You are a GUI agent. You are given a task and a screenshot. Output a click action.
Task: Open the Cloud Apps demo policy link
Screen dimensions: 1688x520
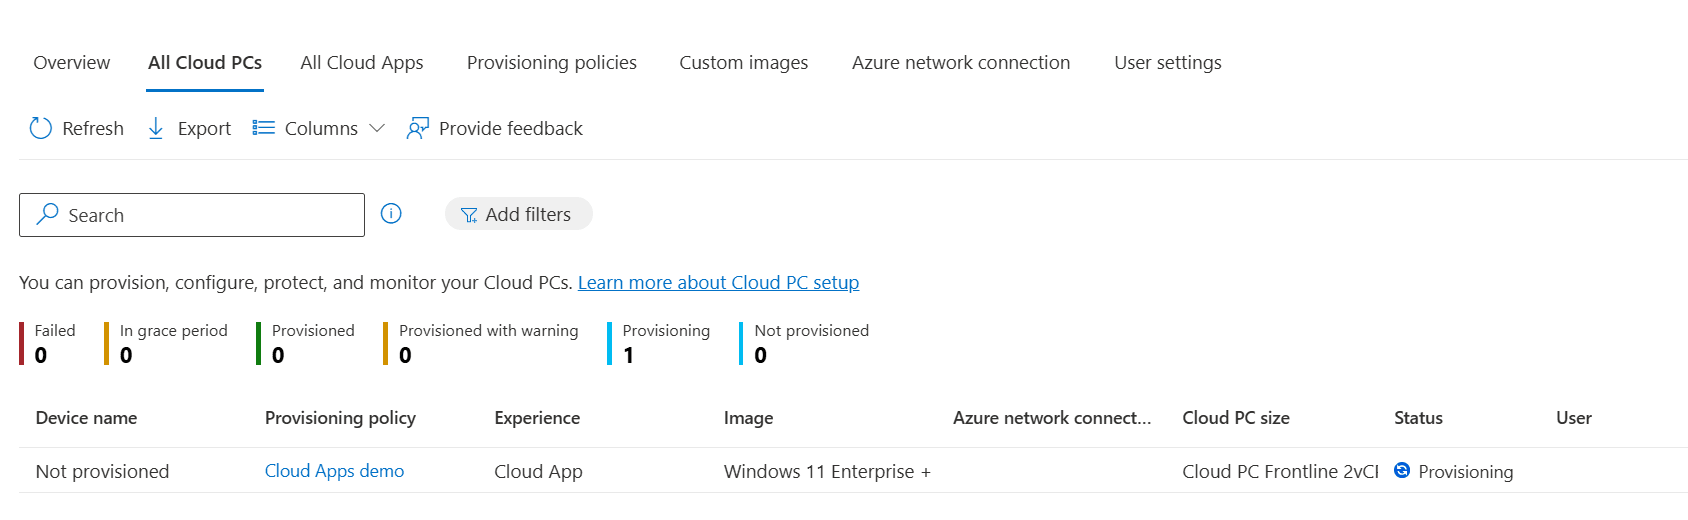334,471
